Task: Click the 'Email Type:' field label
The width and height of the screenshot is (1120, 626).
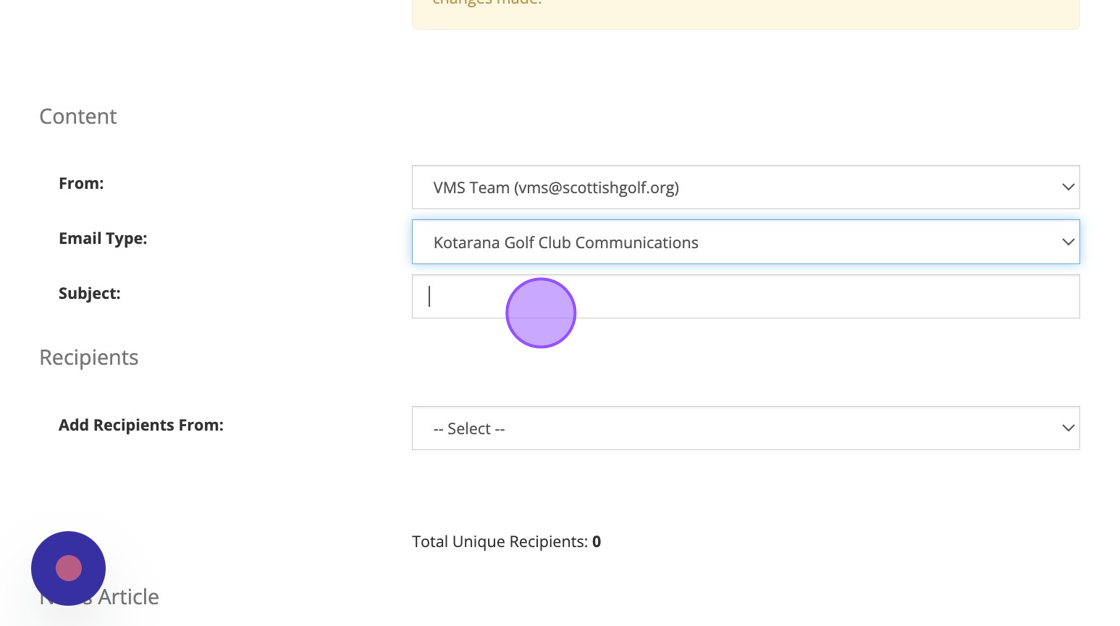Action: [102, 238]
